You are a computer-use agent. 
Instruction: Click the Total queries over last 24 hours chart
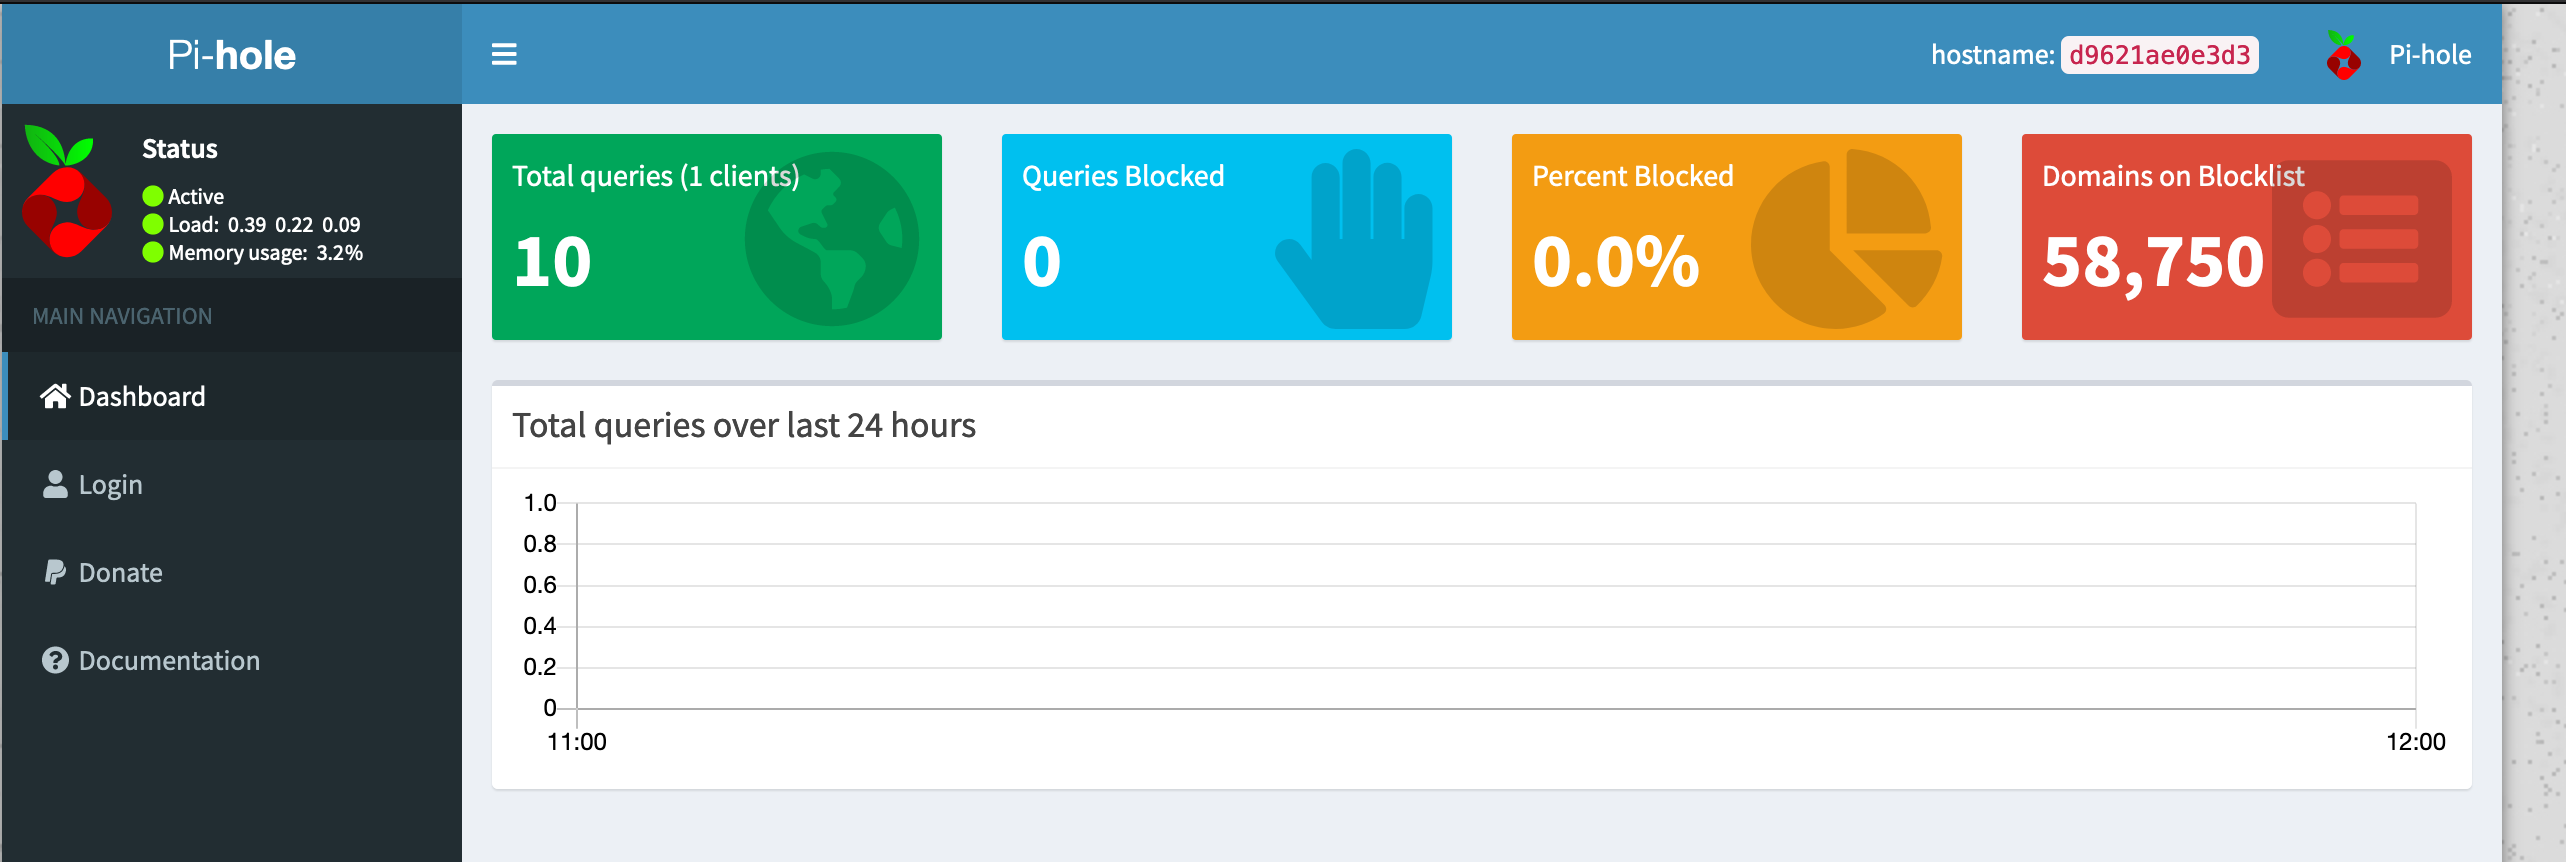coord(1495,607)
